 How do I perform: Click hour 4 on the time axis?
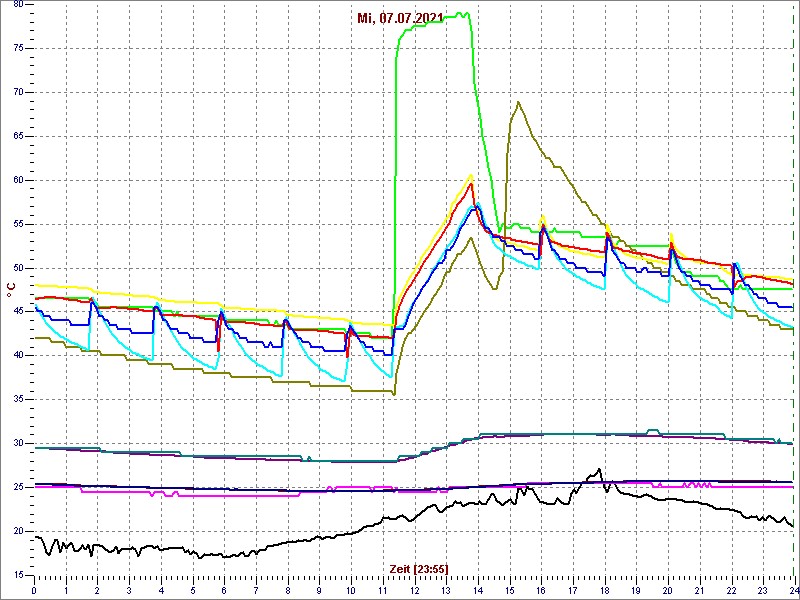161,590
